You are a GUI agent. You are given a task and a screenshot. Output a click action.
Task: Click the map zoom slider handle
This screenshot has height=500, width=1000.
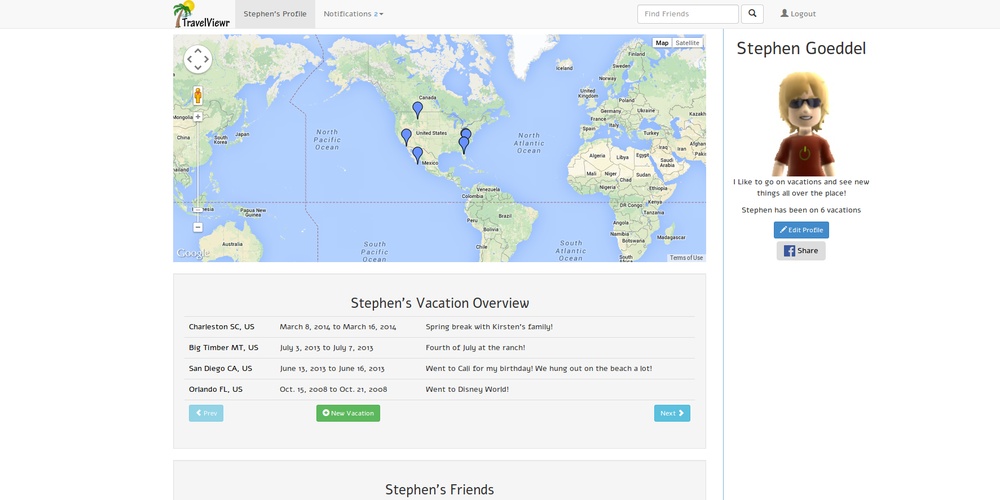(198, 209)
